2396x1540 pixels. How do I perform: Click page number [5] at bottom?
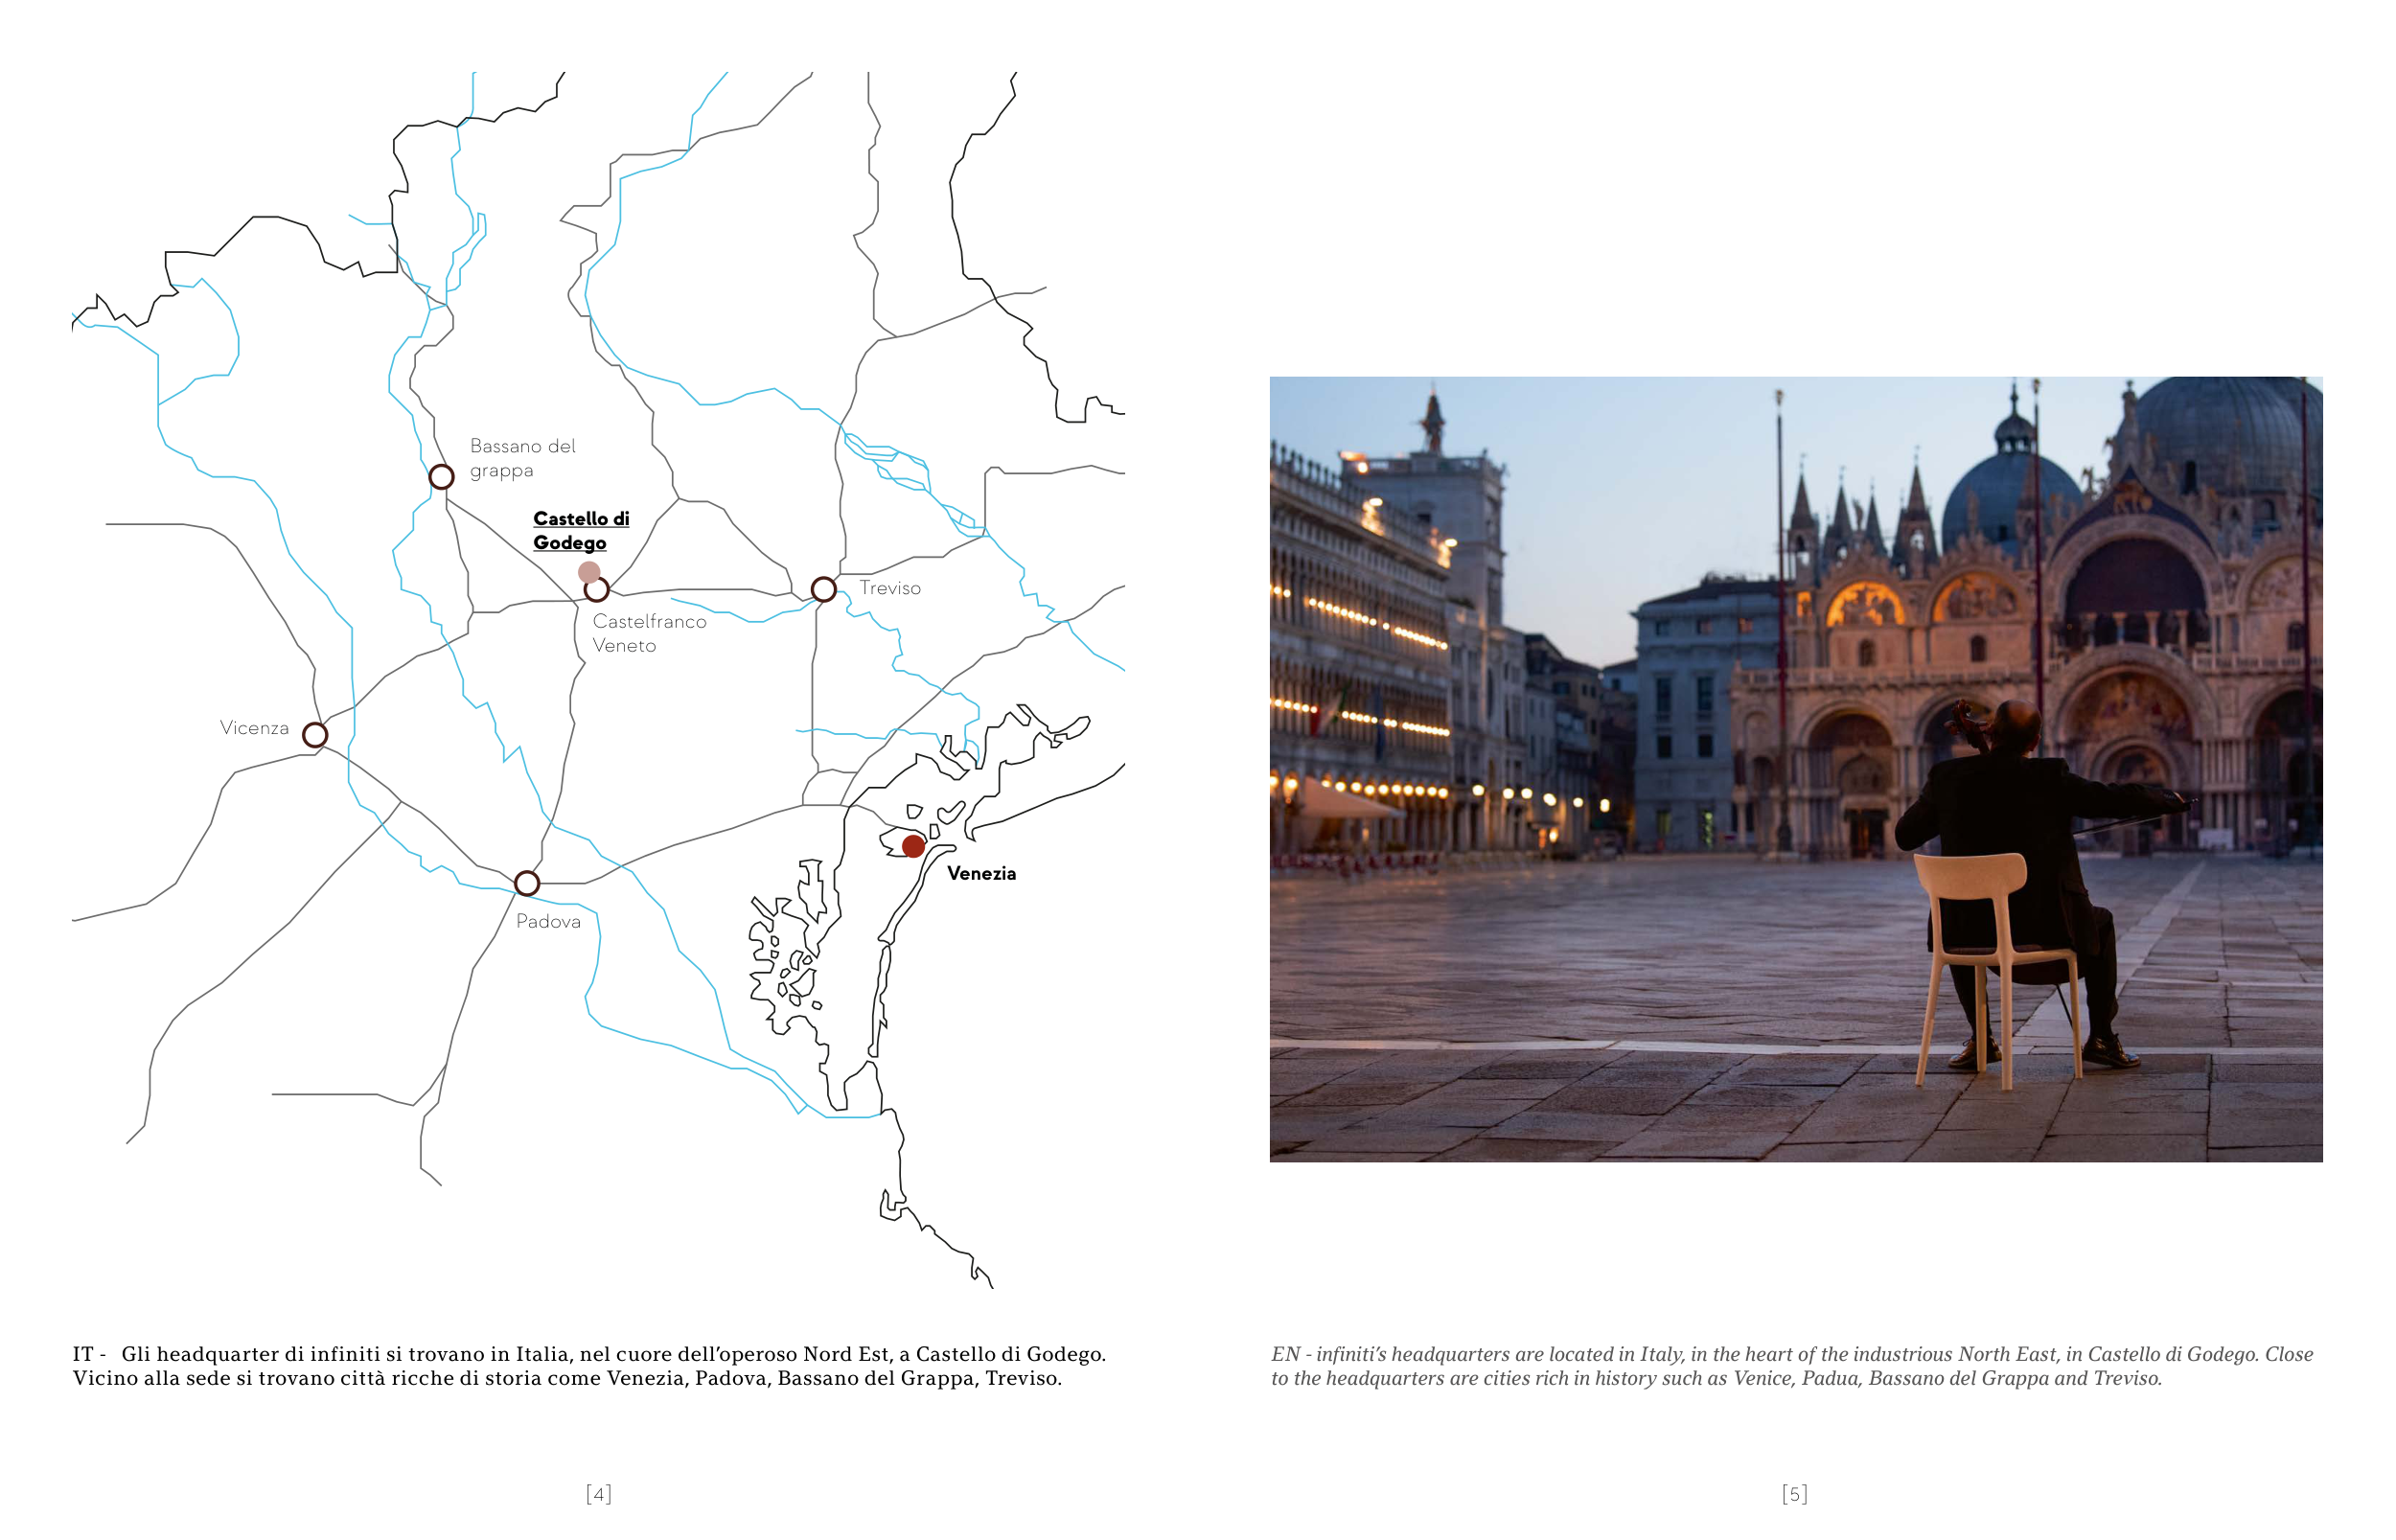click(1794, 1493)
